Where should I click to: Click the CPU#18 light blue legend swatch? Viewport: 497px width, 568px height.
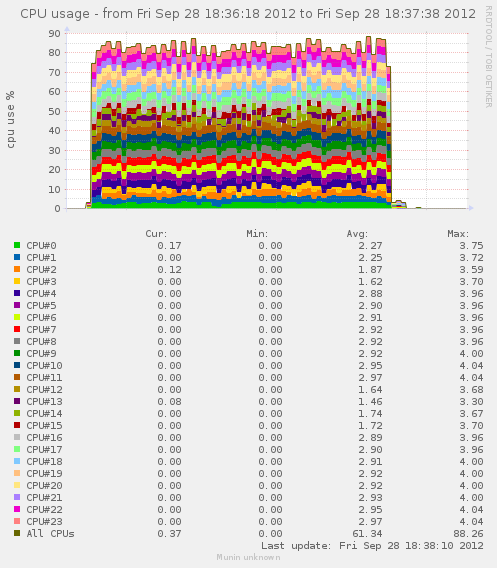17,461
